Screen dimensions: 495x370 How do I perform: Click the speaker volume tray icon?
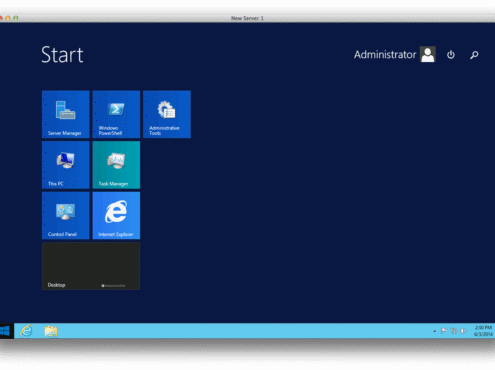point(463,331)
